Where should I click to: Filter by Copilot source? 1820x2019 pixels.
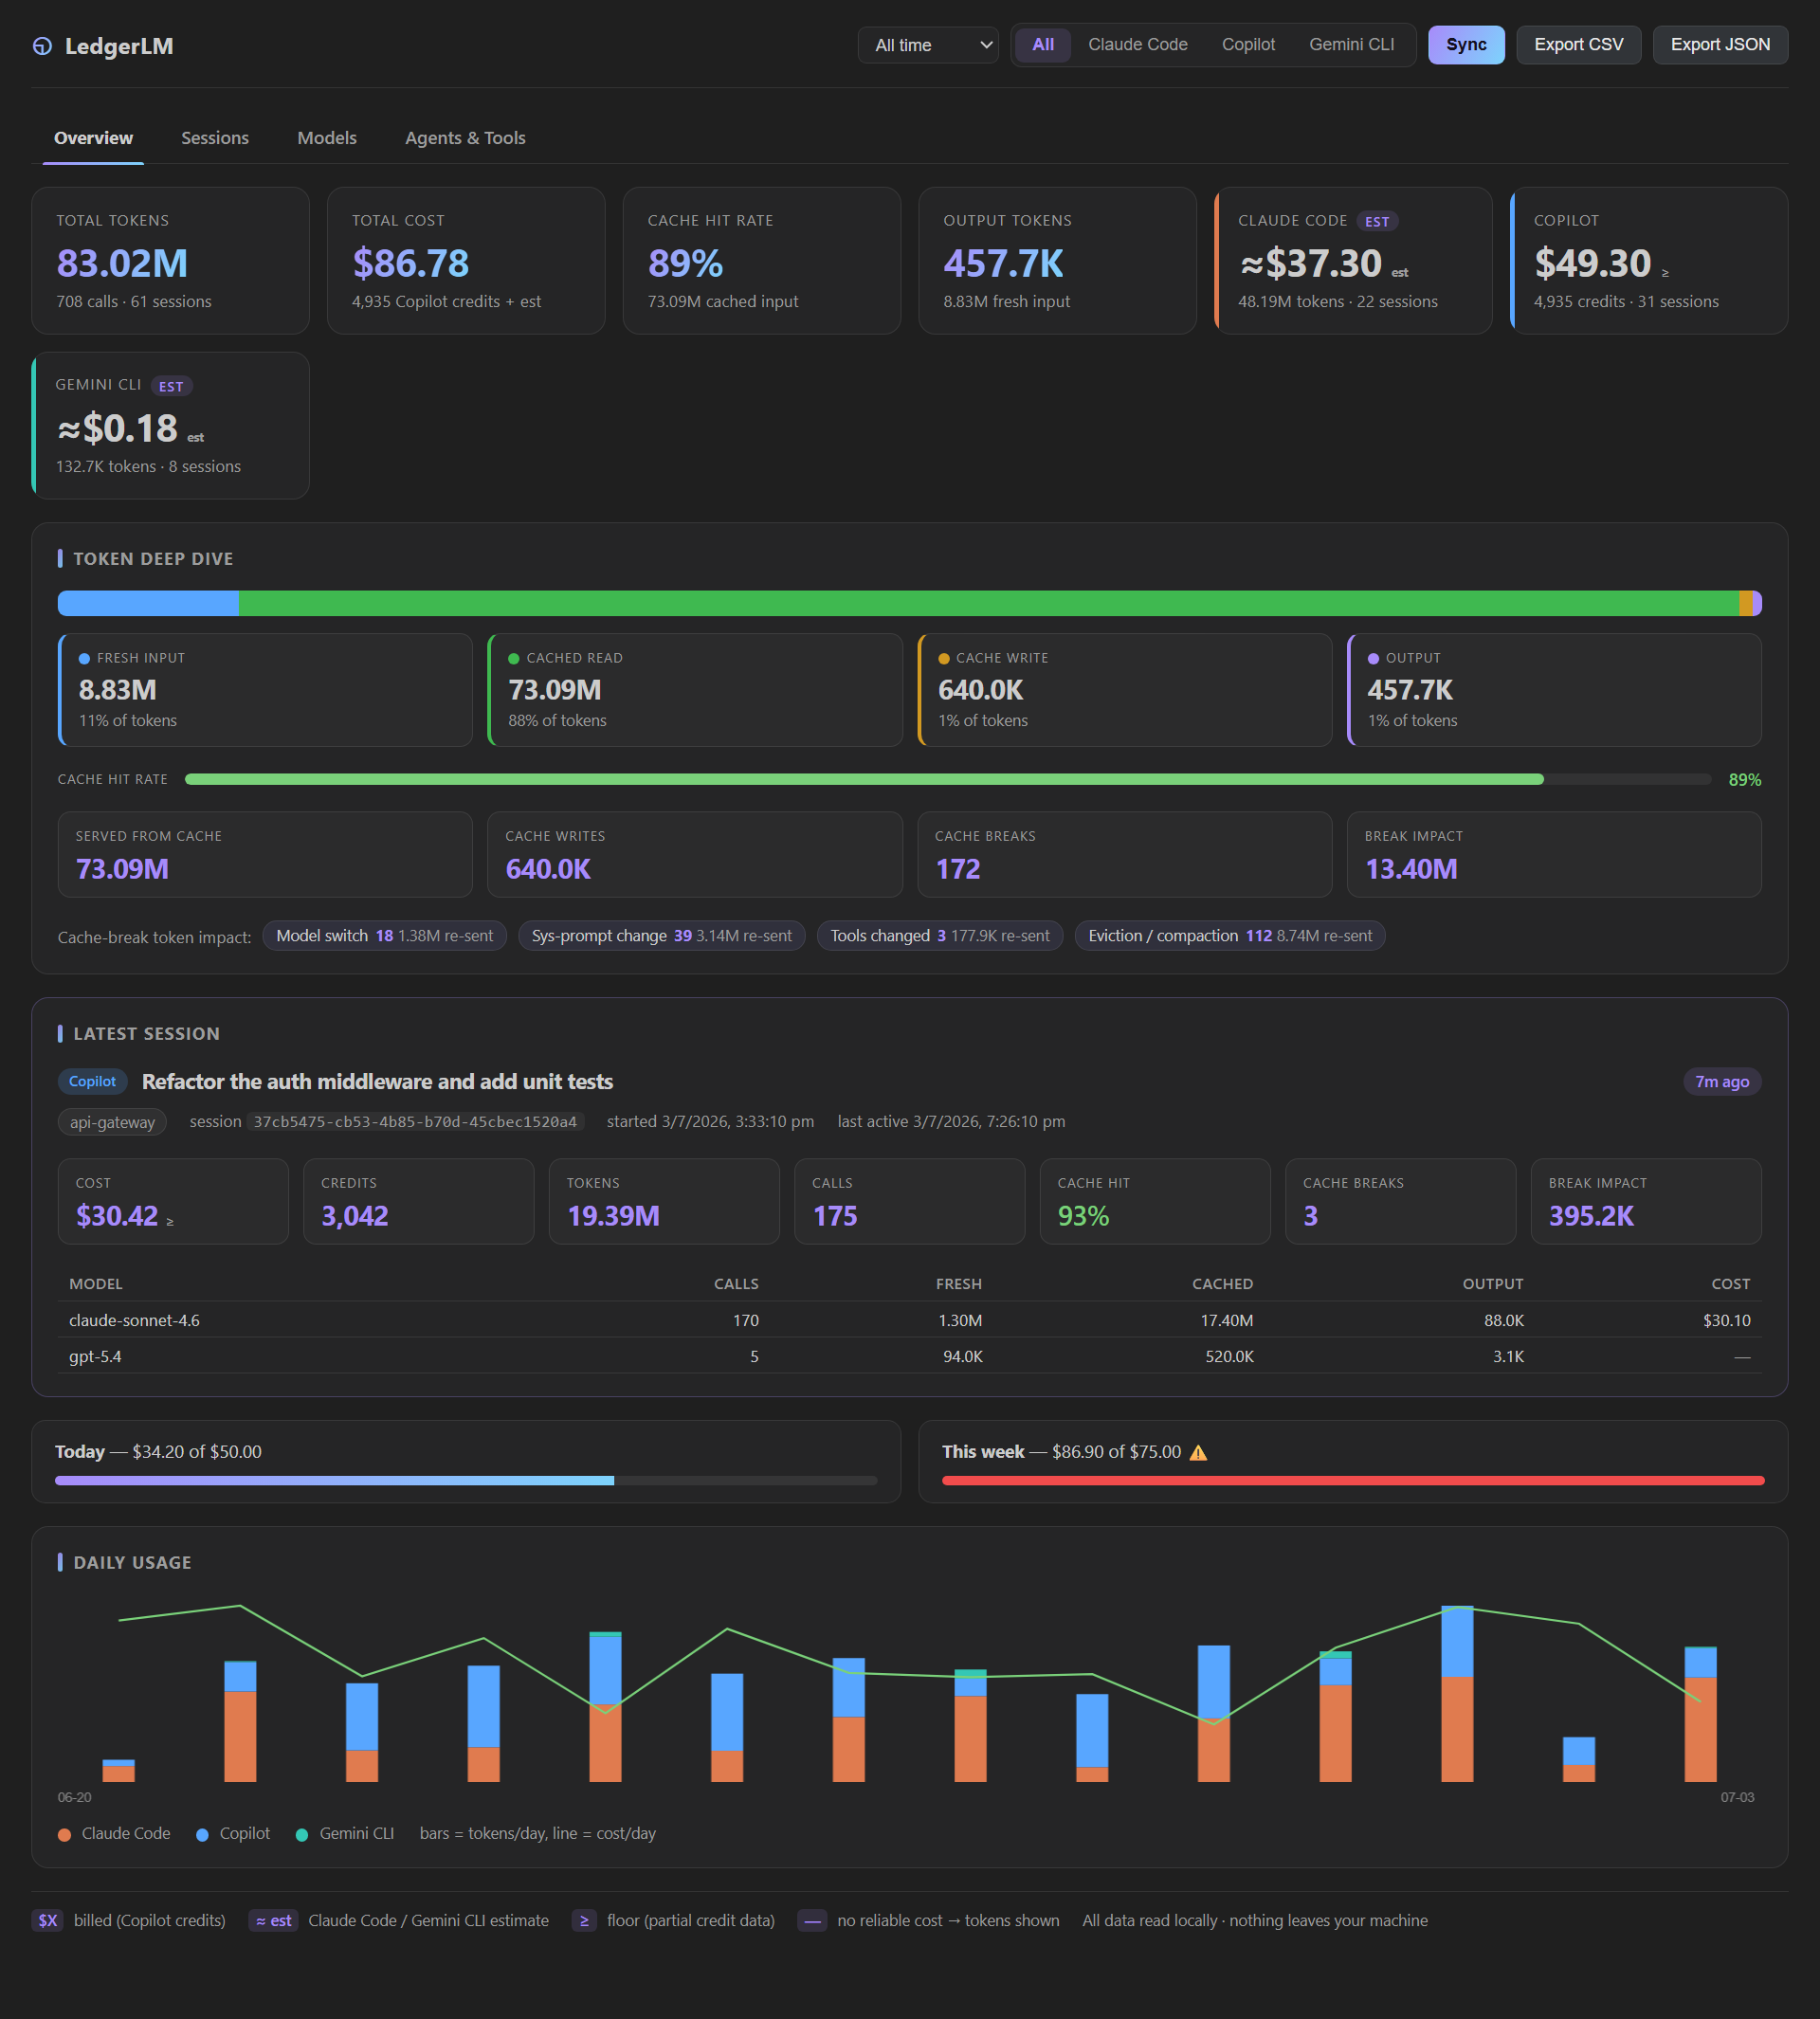tap(1248, 45)
